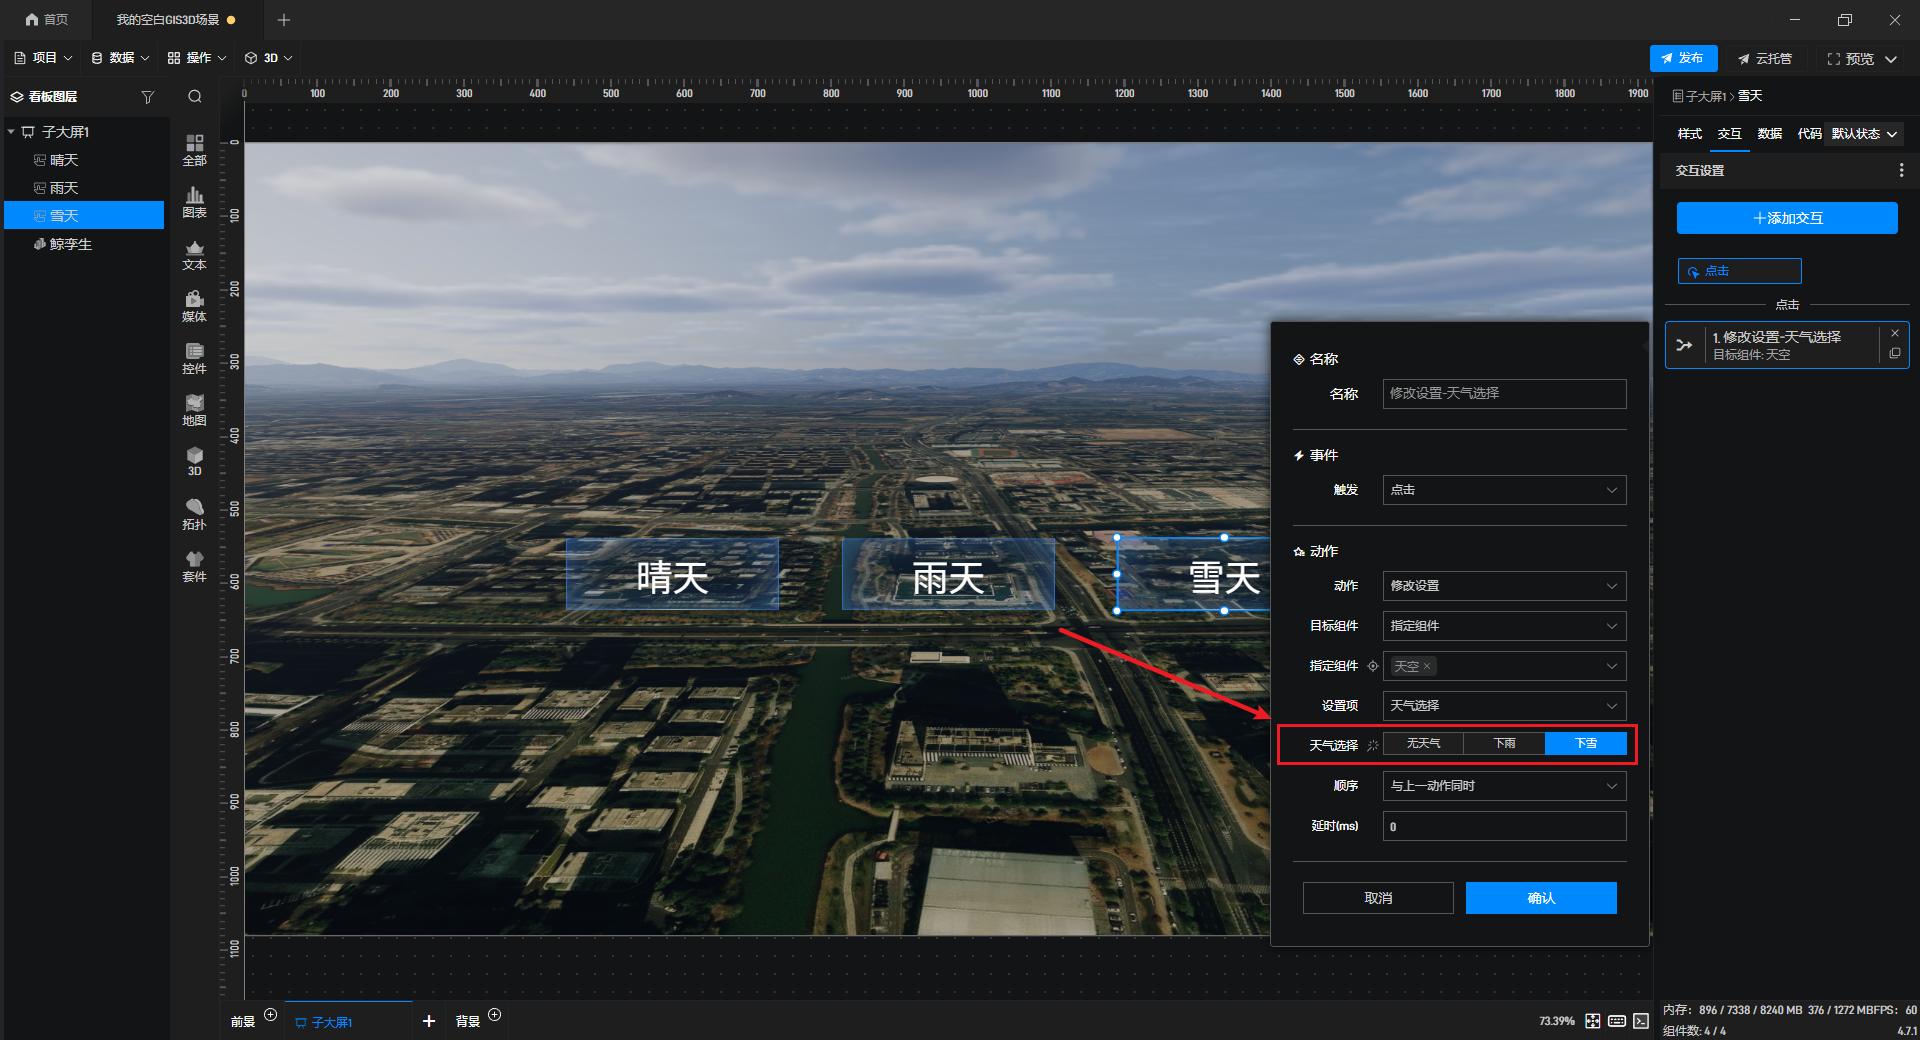This screenshot has width=1920, height=1040.
Task: Open the 触发 trigger dropdown
Action: point(1503,490)
